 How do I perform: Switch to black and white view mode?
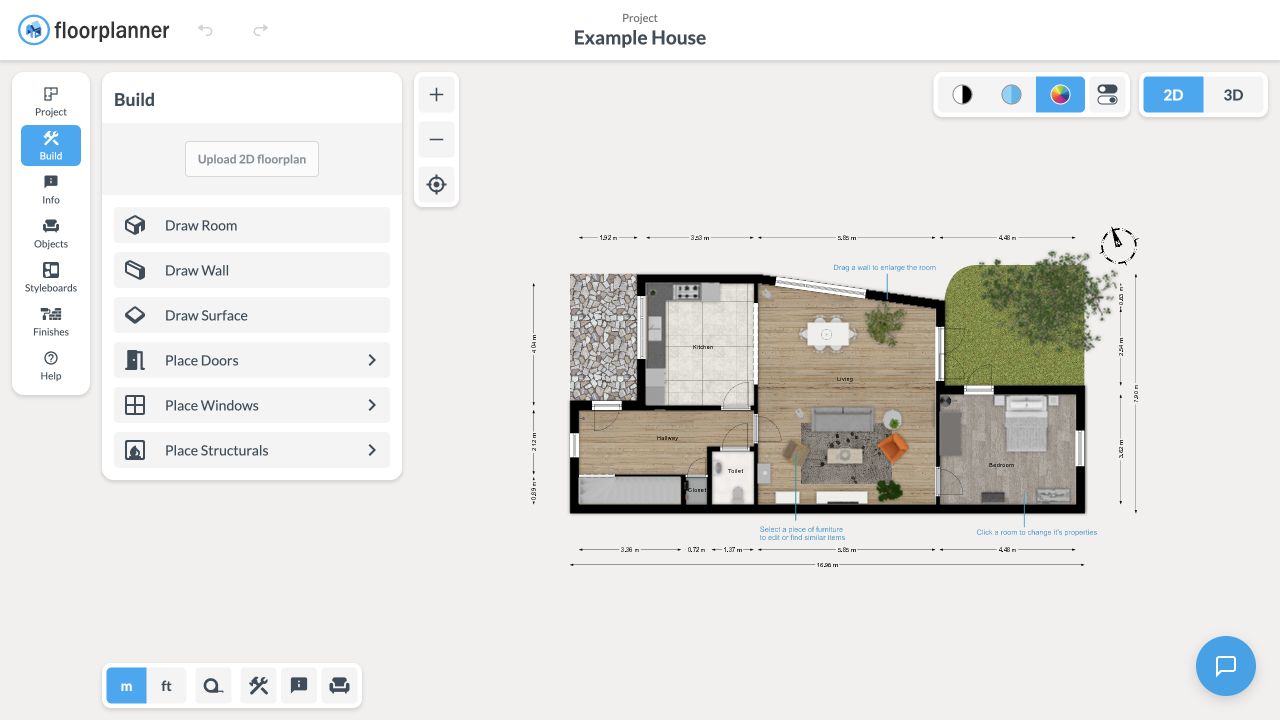962,95
